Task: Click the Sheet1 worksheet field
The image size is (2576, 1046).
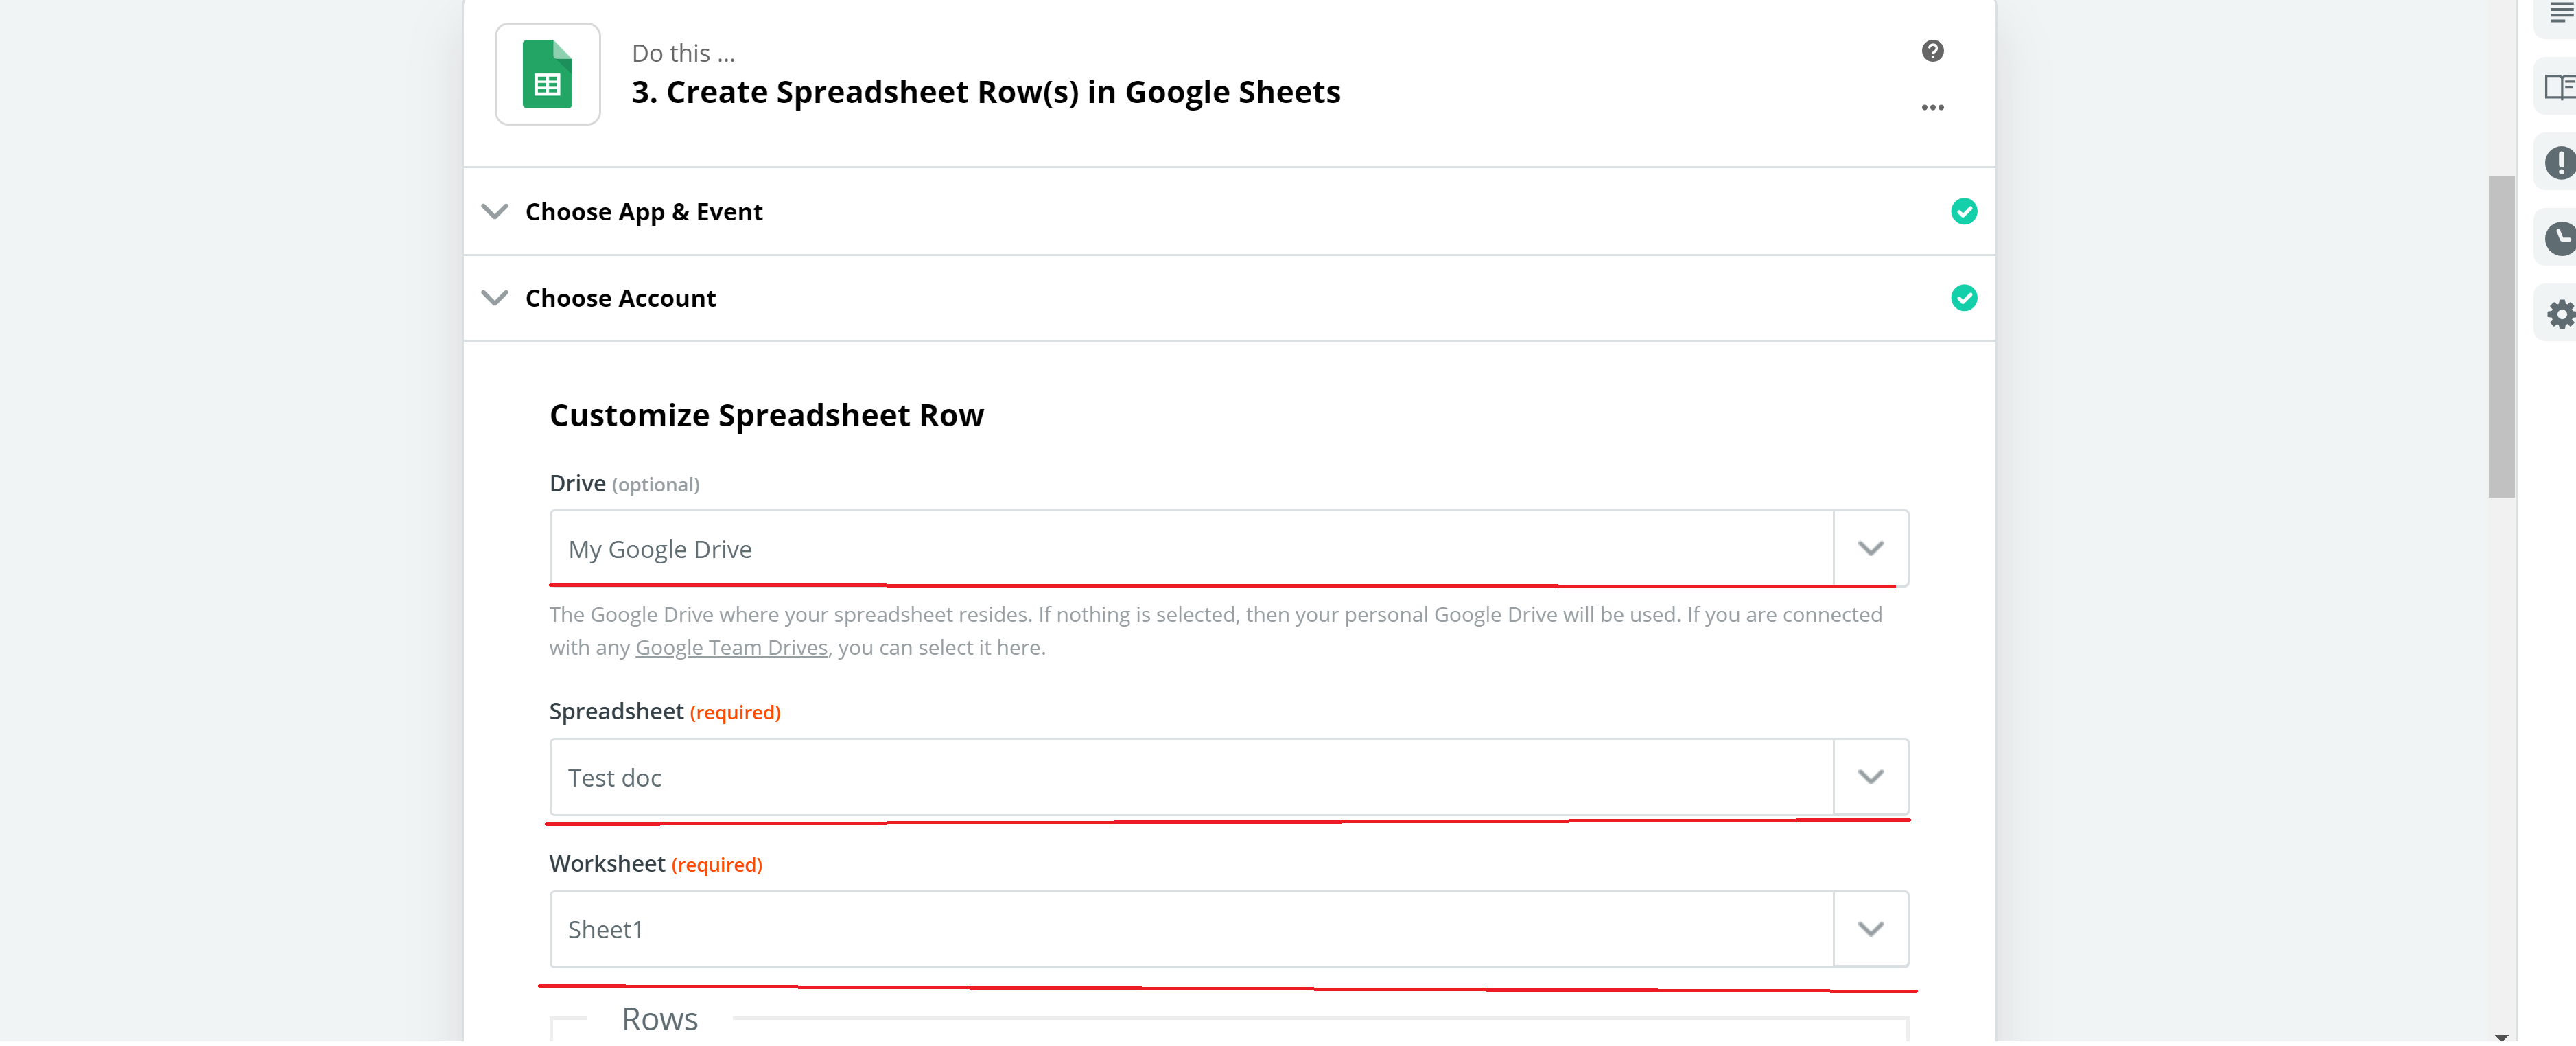Action: click(x=1191, y=929)
